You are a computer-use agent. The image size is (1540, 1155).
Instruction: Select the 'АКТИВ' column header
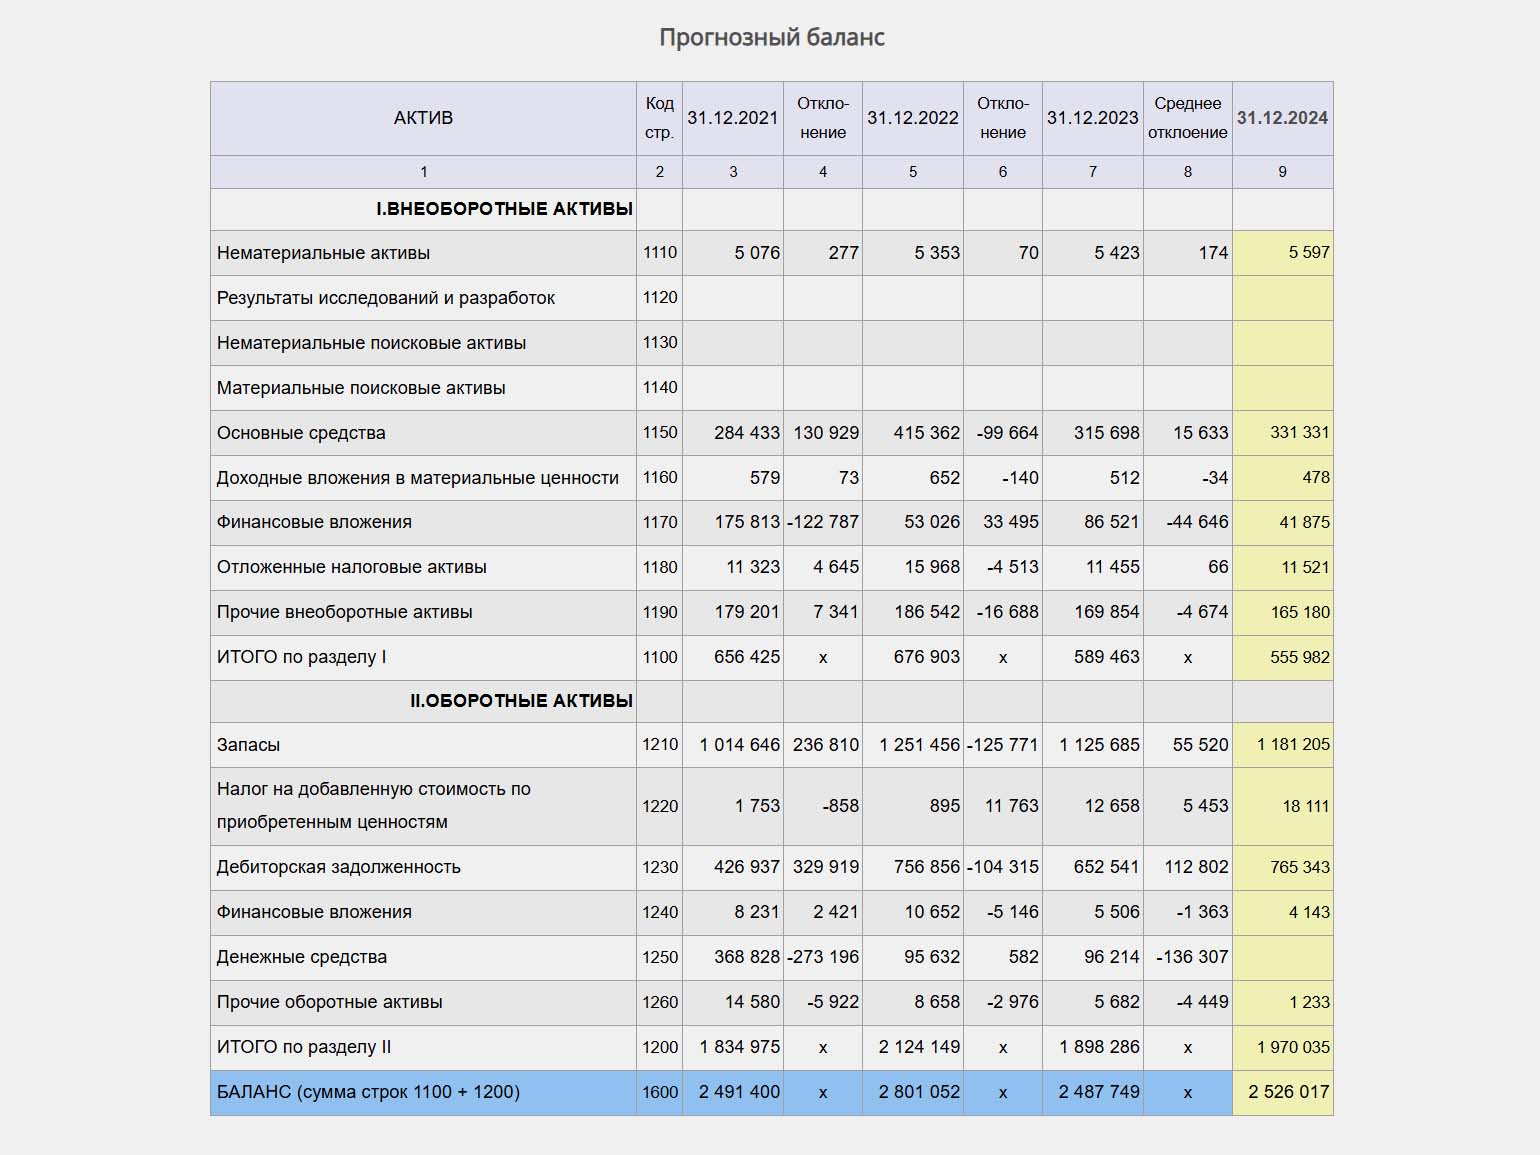(x=423, y=118)
